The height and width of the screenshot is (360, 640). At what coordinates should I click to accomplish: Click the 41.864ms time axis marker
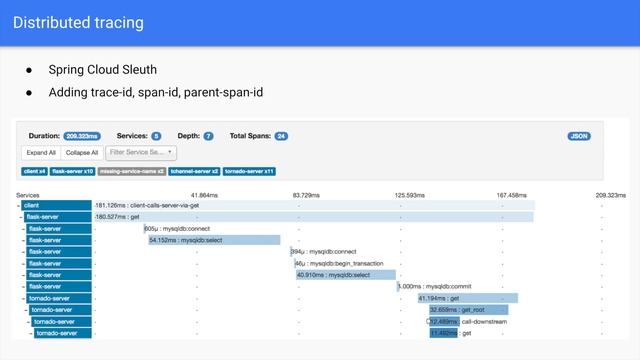pos(204,196)
